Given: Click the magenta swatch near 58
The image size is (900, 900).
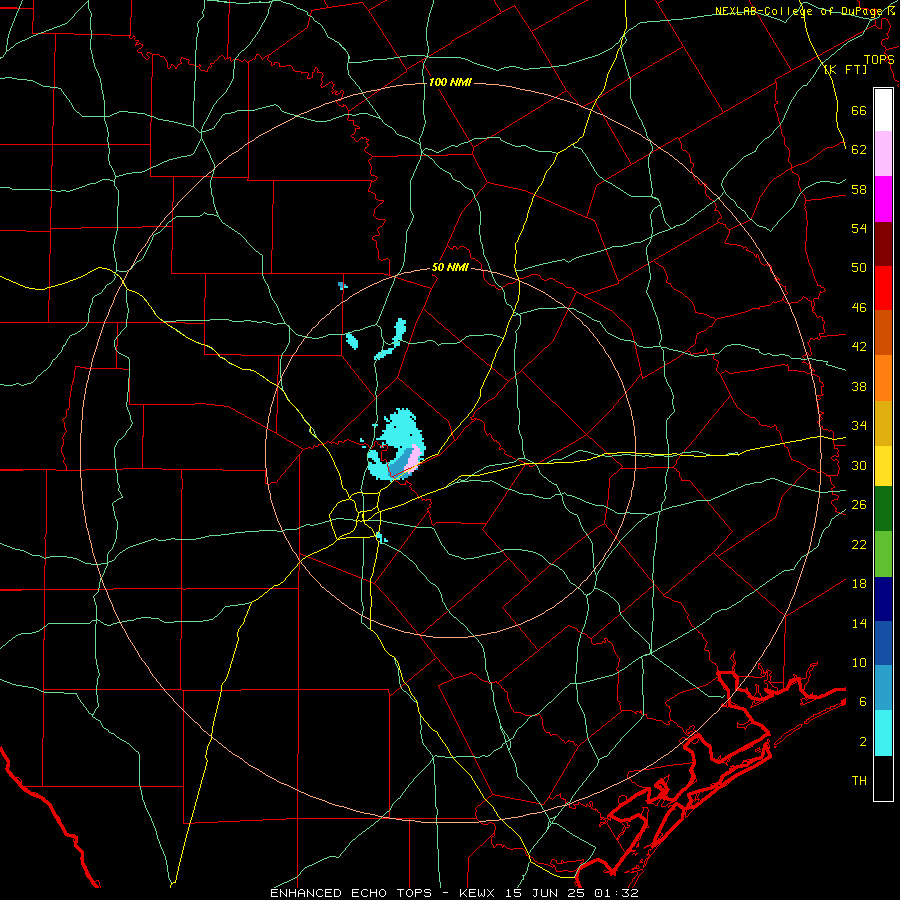Looking at the screenshot, I should (x=883, y=199).
